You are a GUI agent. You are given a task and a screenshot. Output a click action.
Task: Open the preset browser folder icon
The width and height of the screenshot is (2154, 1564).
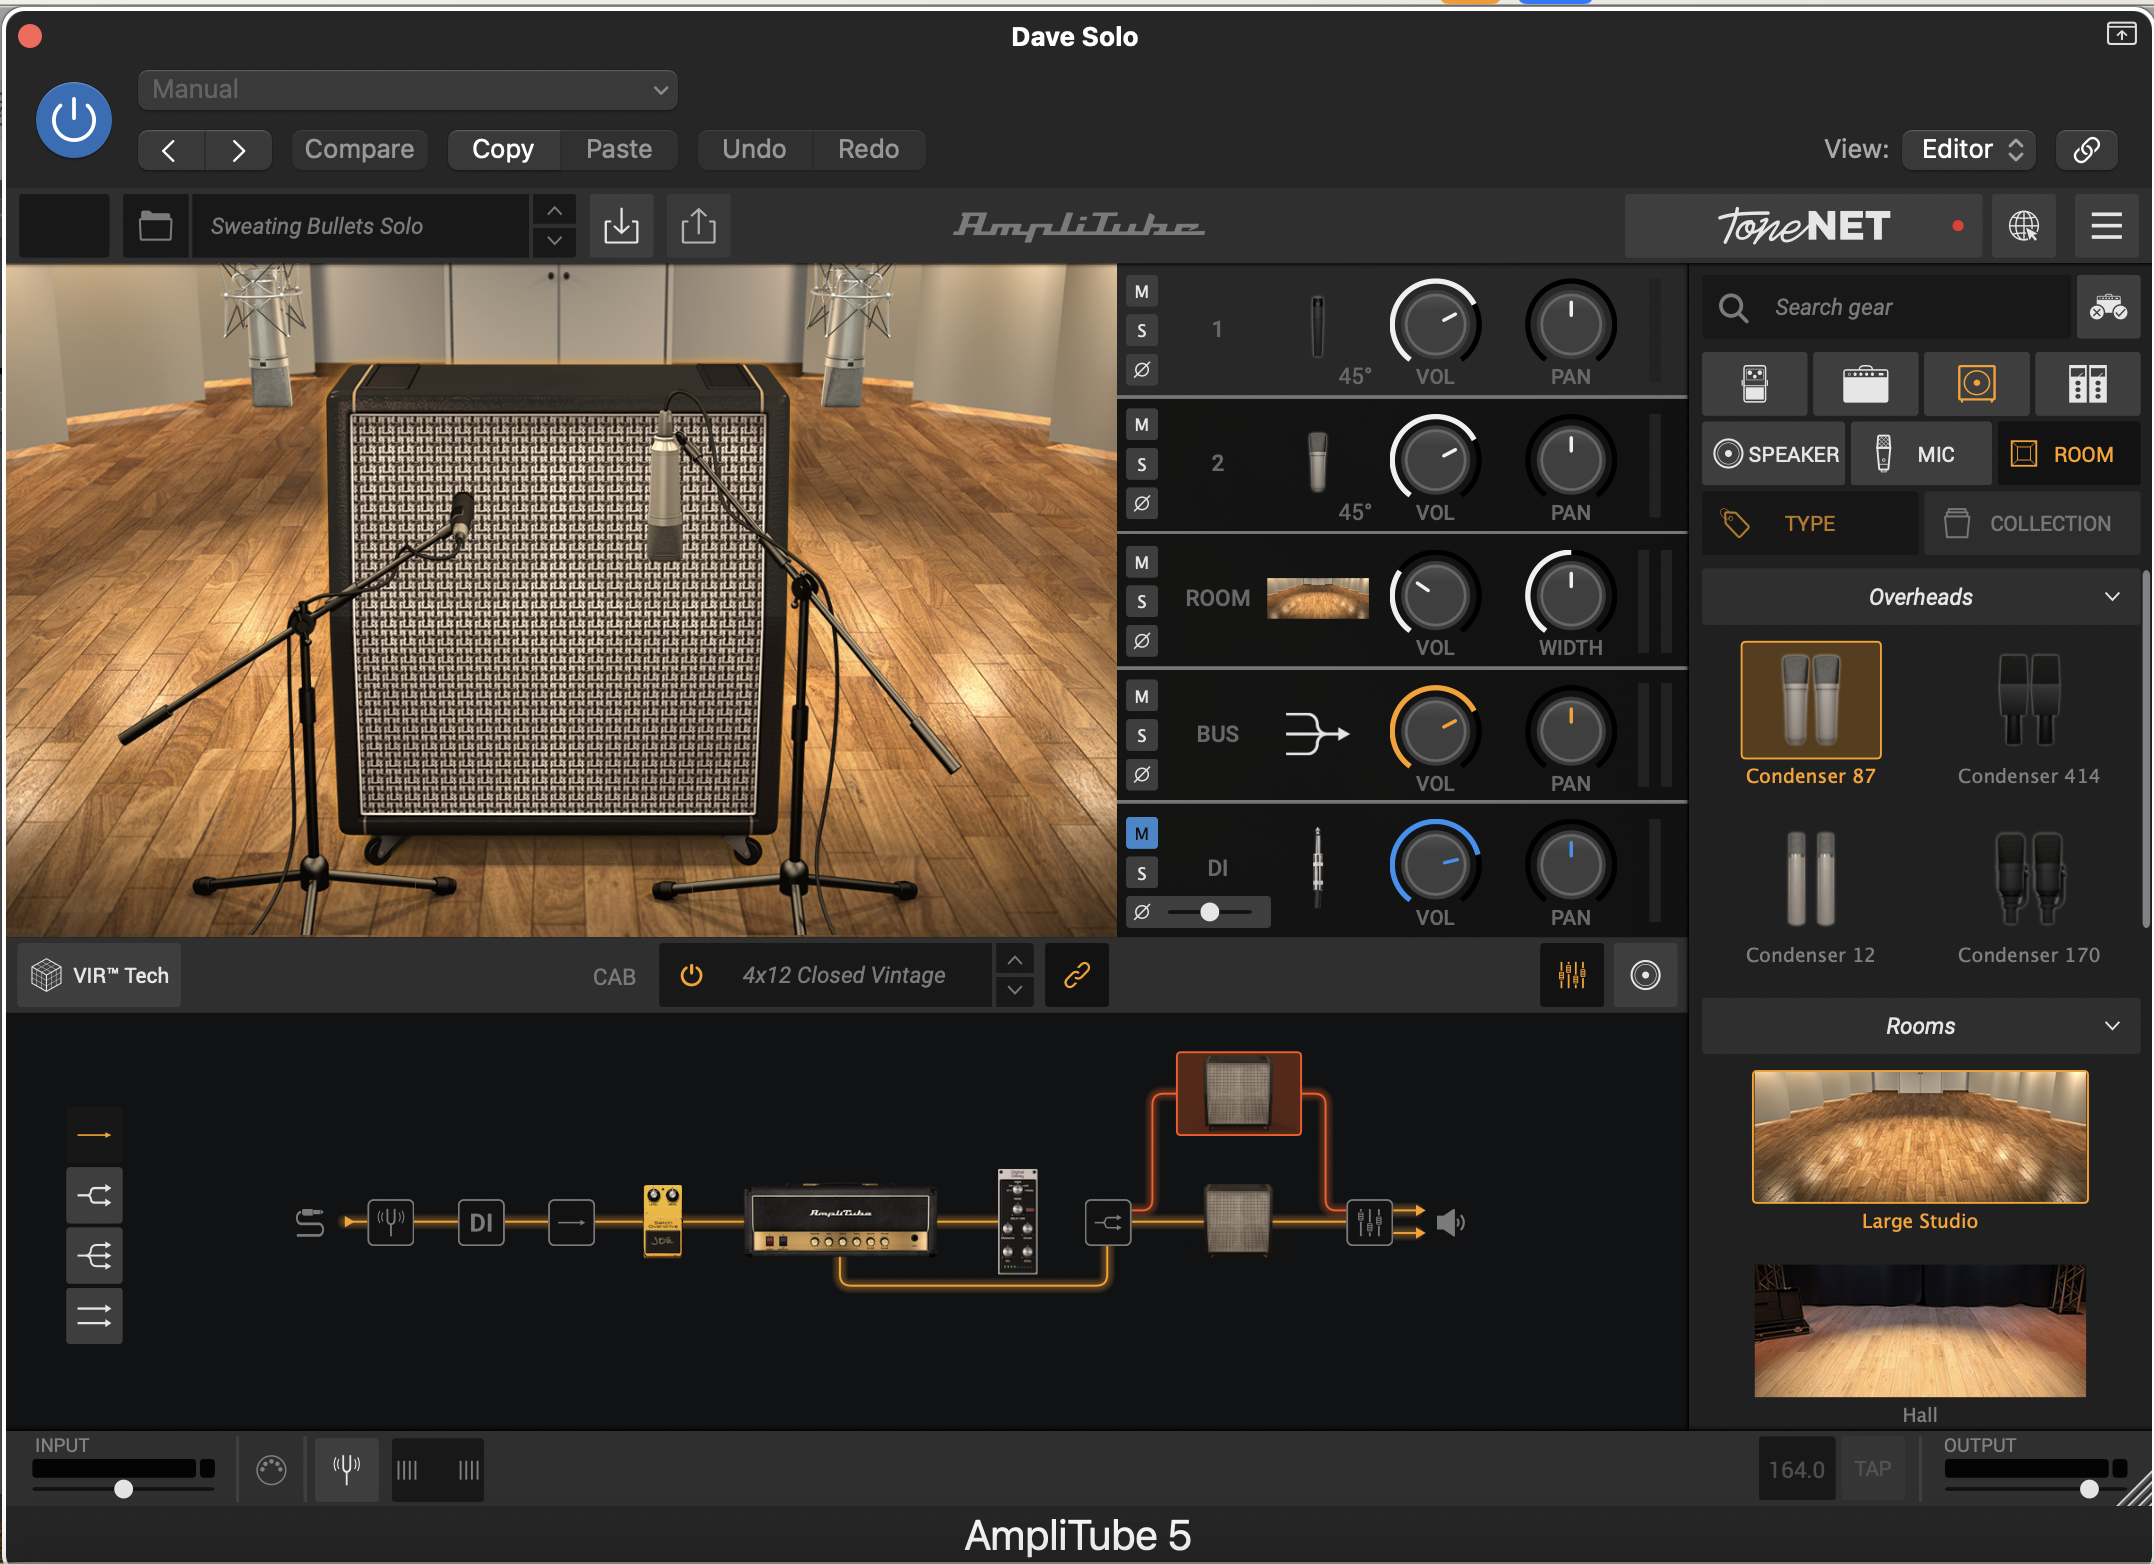pyautogui.click(x=155, y=226)
